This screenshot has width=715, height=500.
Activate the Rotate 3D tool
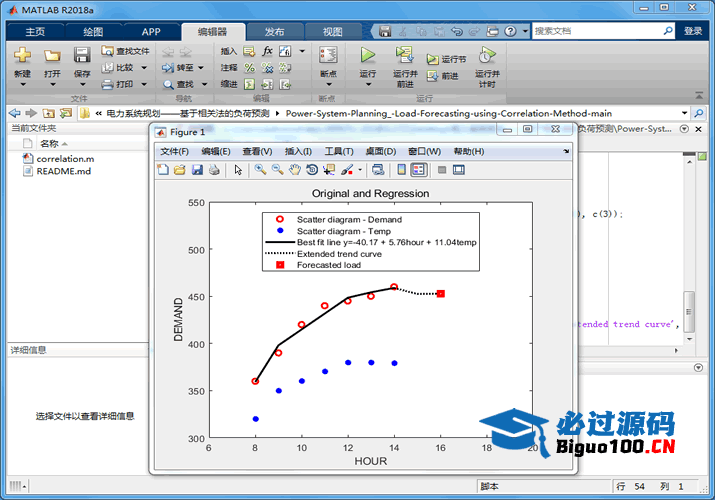312,170
